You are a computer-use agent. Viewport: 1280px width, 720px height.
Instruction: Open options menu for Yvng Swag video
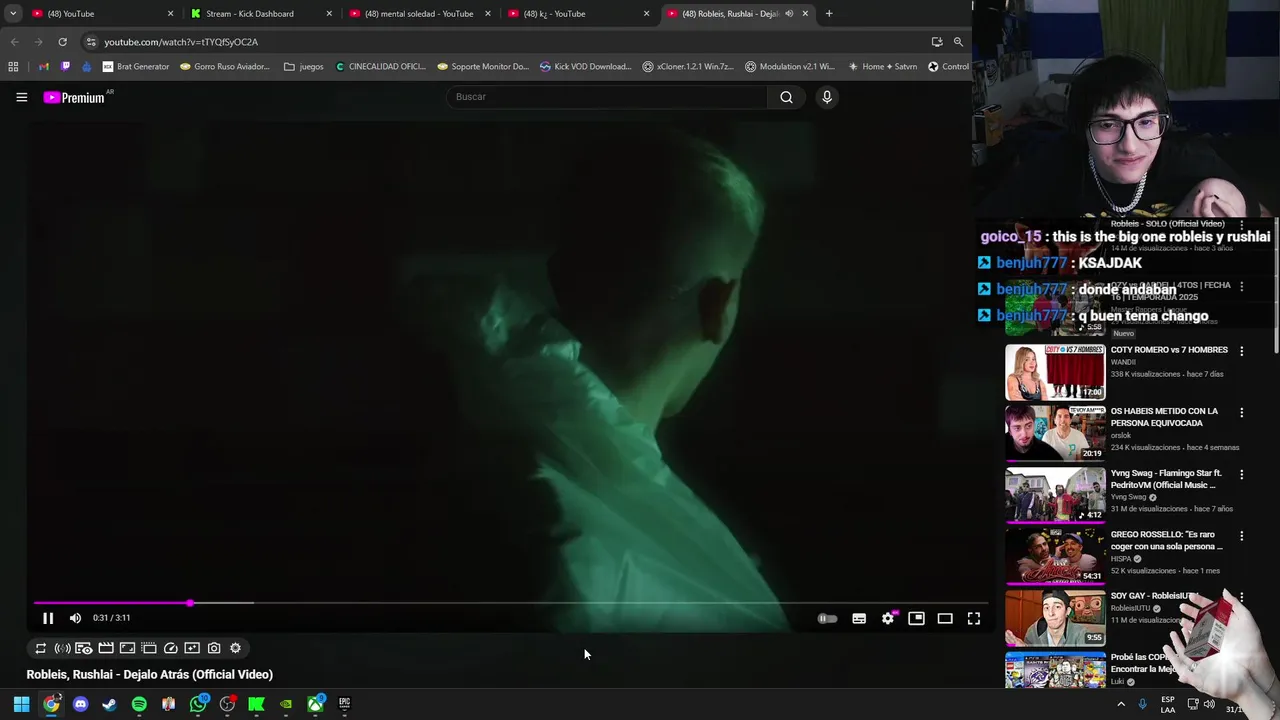point(1242,474)
